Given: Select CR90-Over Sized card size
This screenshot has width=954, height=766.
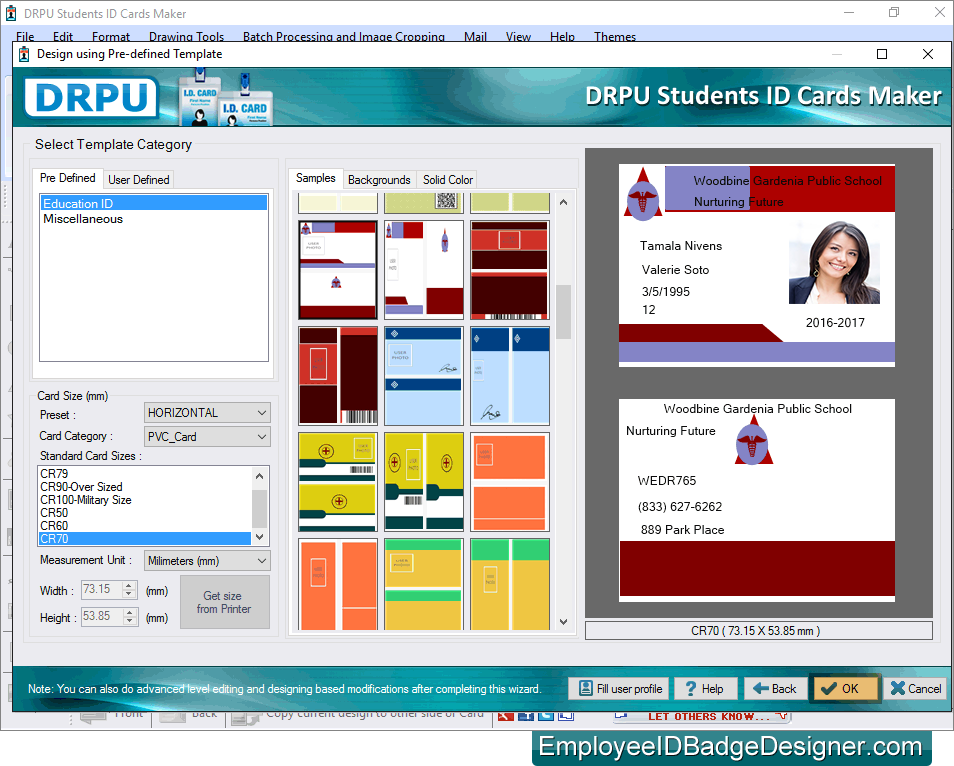Looking at the screenshot, I should click(x=145, y=487).
